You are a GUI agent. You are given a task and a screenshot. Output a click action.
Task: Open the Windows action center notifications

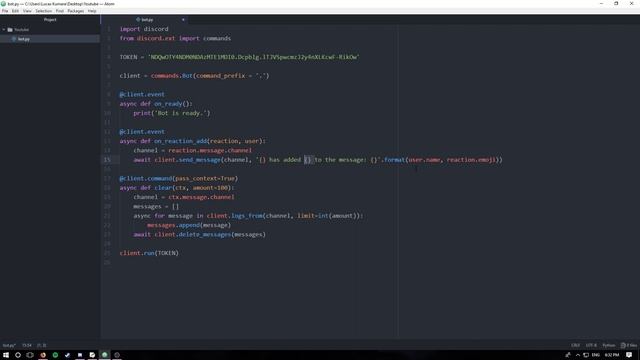tap(629, 355)
